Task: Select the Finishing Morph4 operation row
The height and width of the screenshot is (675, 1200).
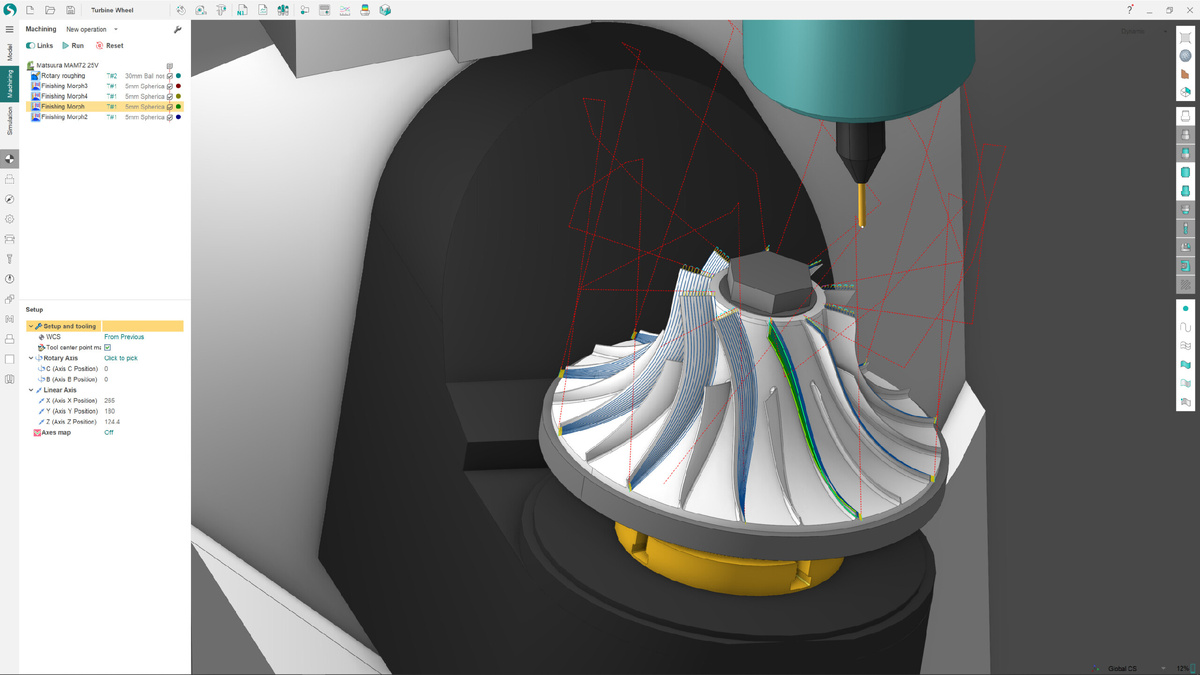Action: pyautogui.click(x=107, y=97)
